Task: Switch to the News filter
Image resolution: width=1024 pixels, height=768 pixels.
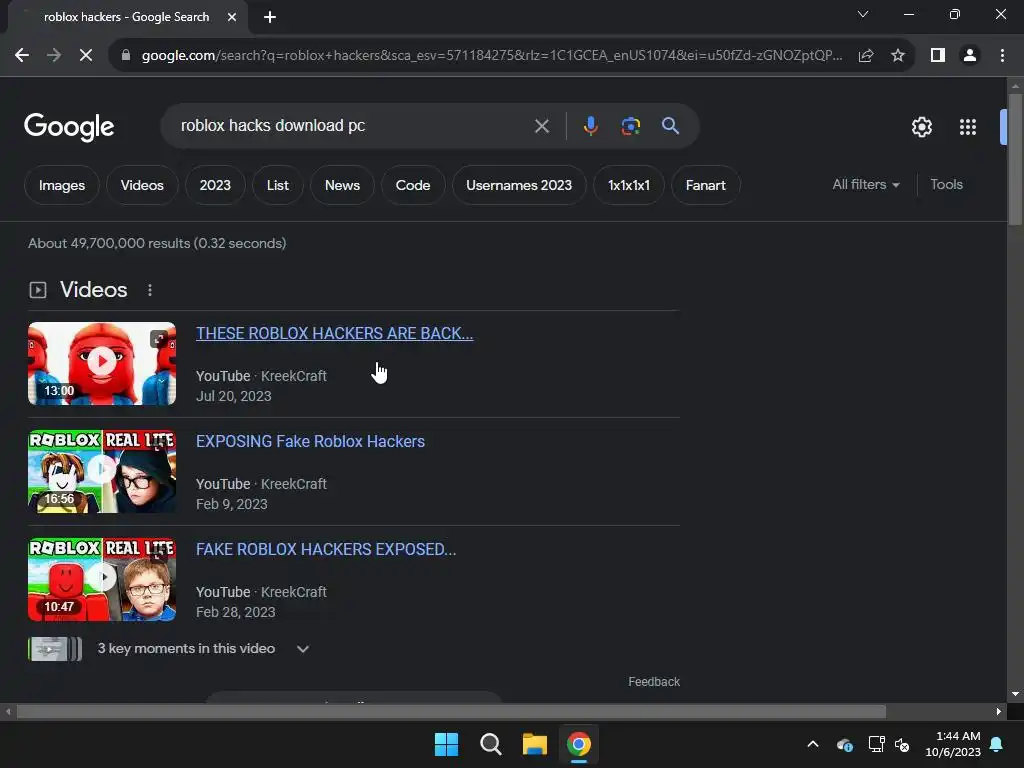Action: coord(342,185)
